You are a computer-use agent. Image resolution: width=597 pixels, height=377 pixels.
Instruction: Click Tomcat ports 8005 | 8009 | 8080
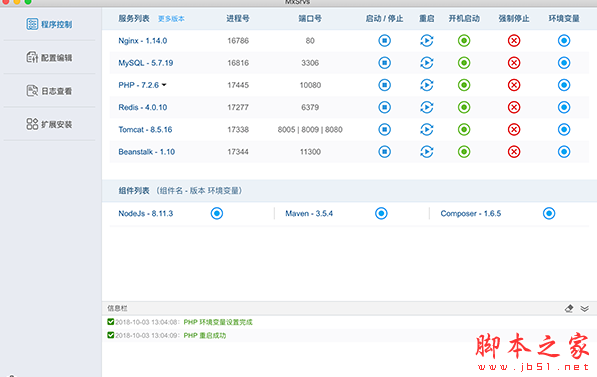pos(310,129)
